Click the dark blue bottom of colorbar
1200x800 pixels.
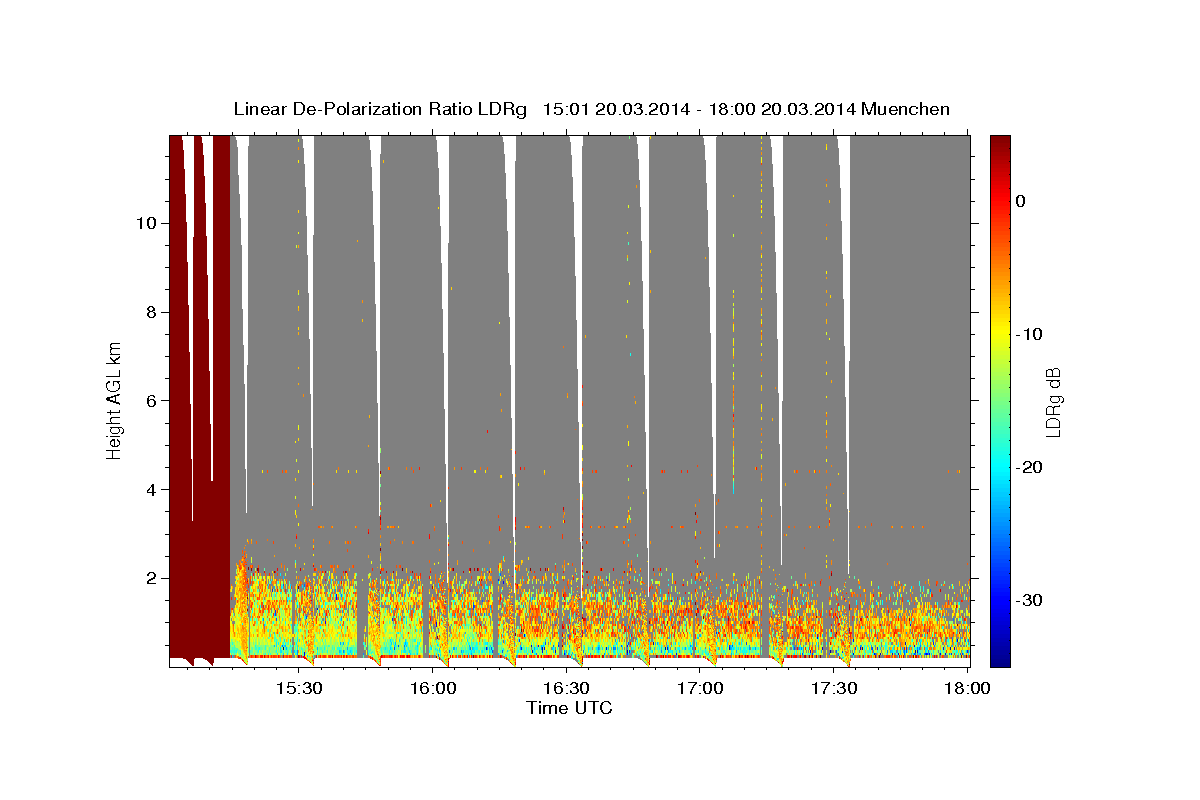tap(1000, 658)
